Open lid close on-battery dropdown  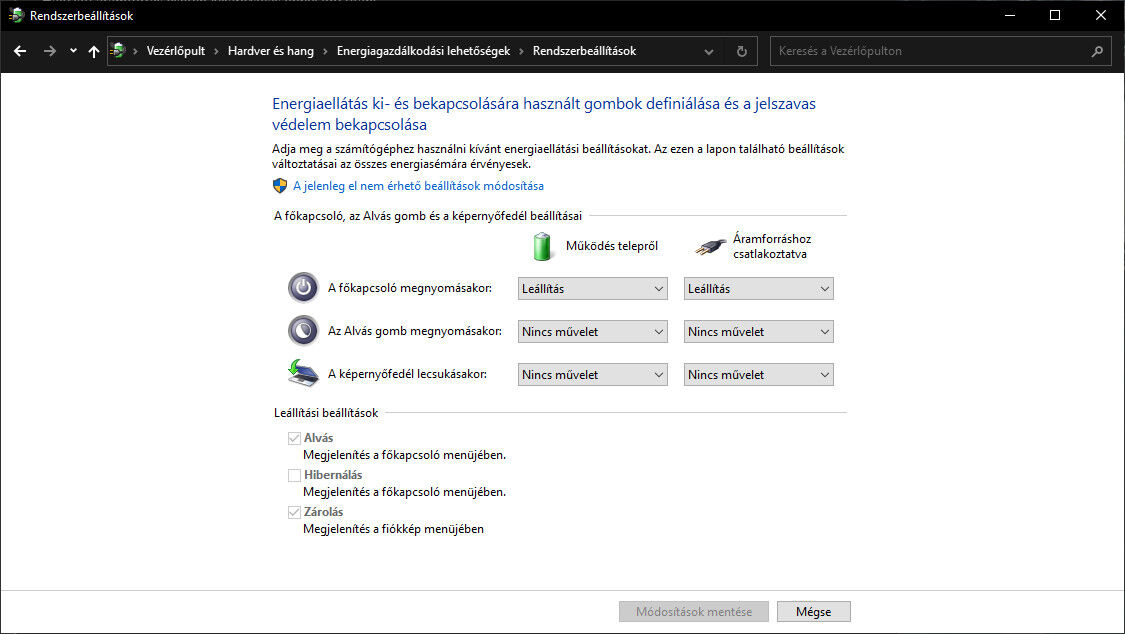coord(593,374)
